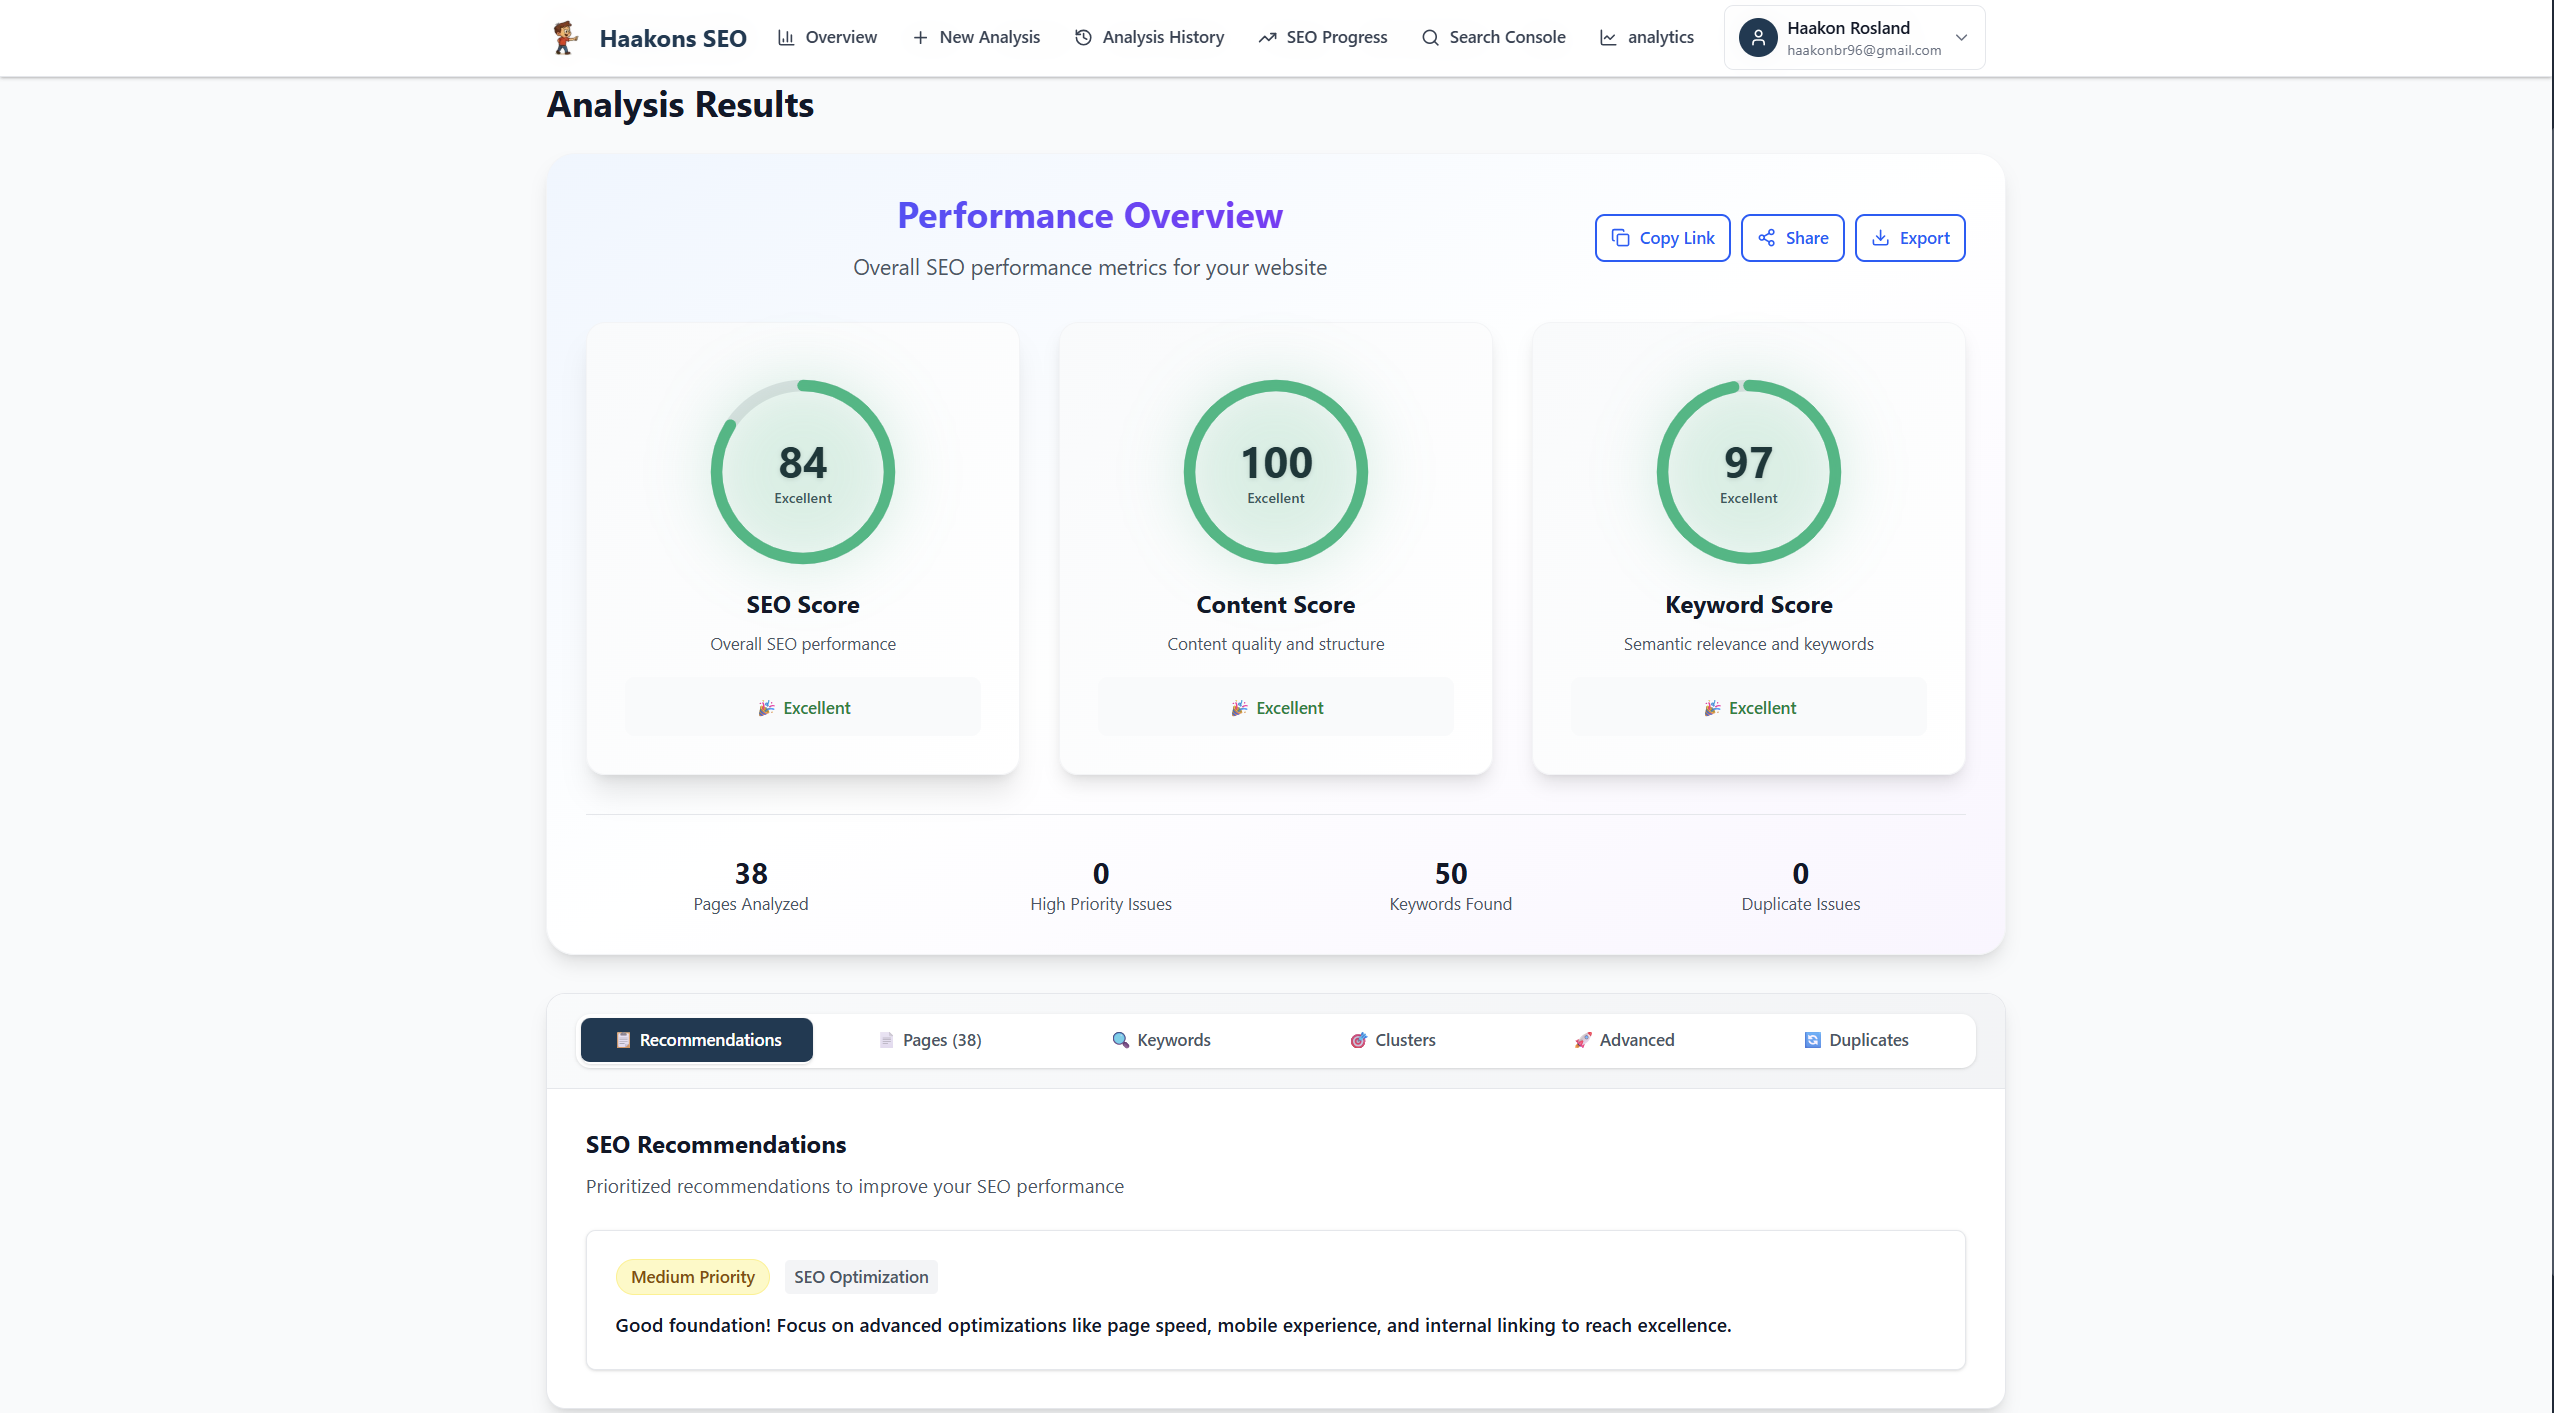
Task: Expand the Haakon Rosland account dropdown
Action: (1960, 38)
